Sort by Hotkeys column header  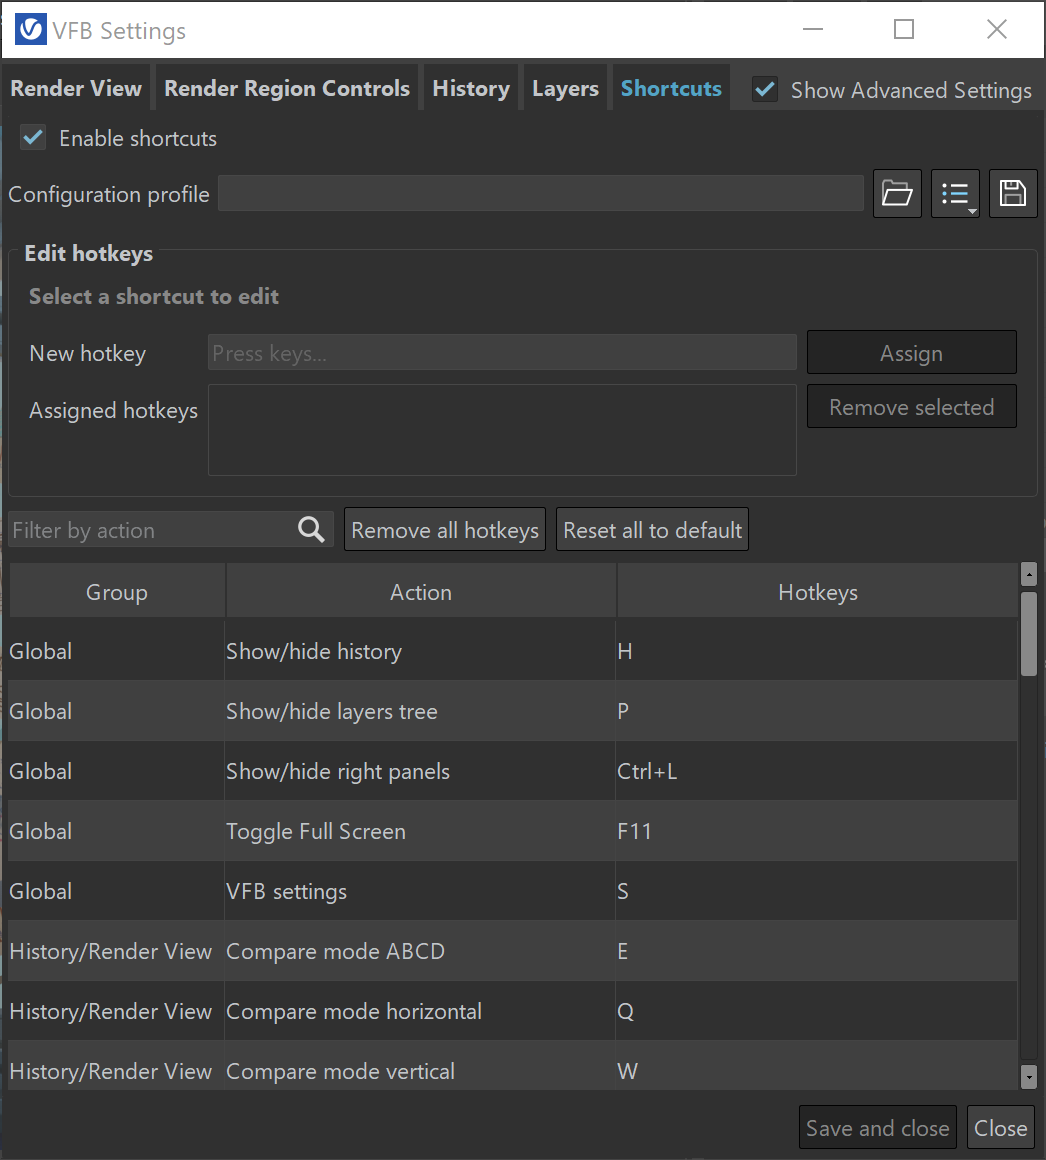[817, 592]
